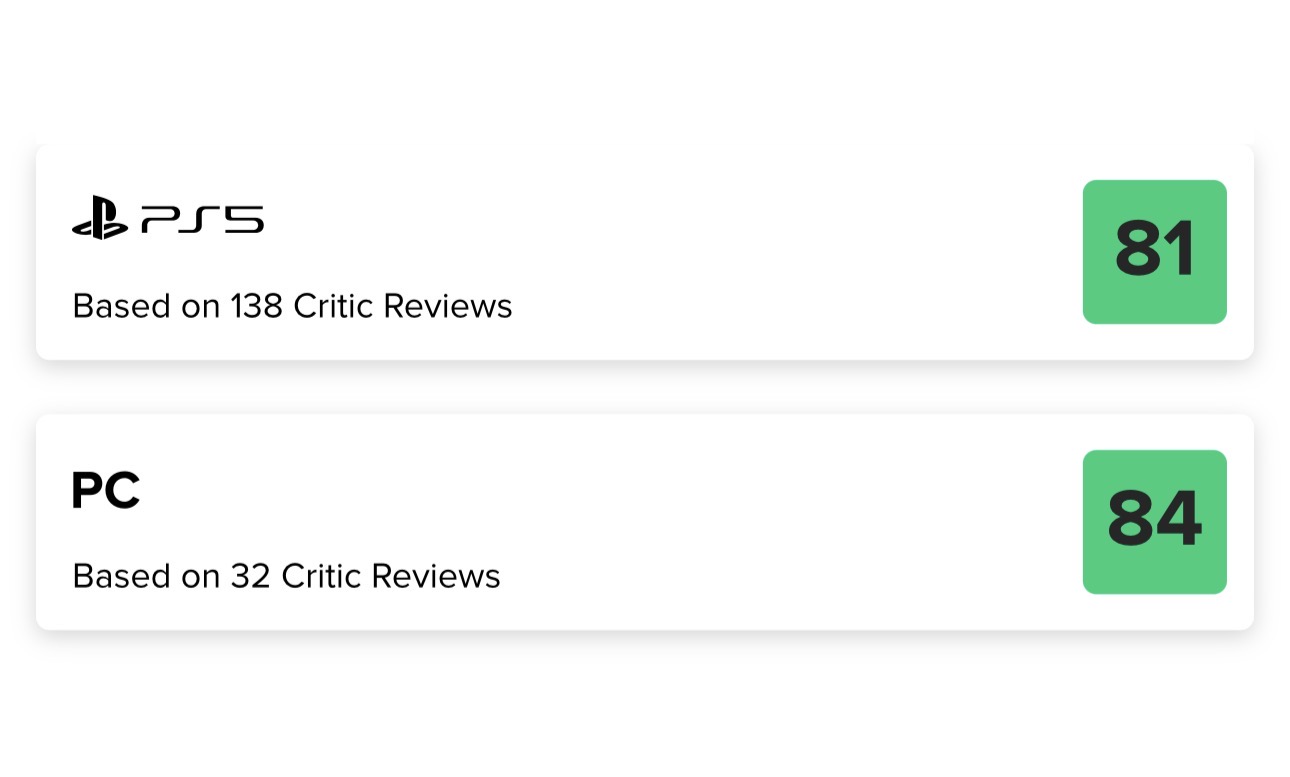Image resolution: width=1290 pixels, height=777 pixels.
Task: Open the green 81 score badge
Action: pos(1154,252)
